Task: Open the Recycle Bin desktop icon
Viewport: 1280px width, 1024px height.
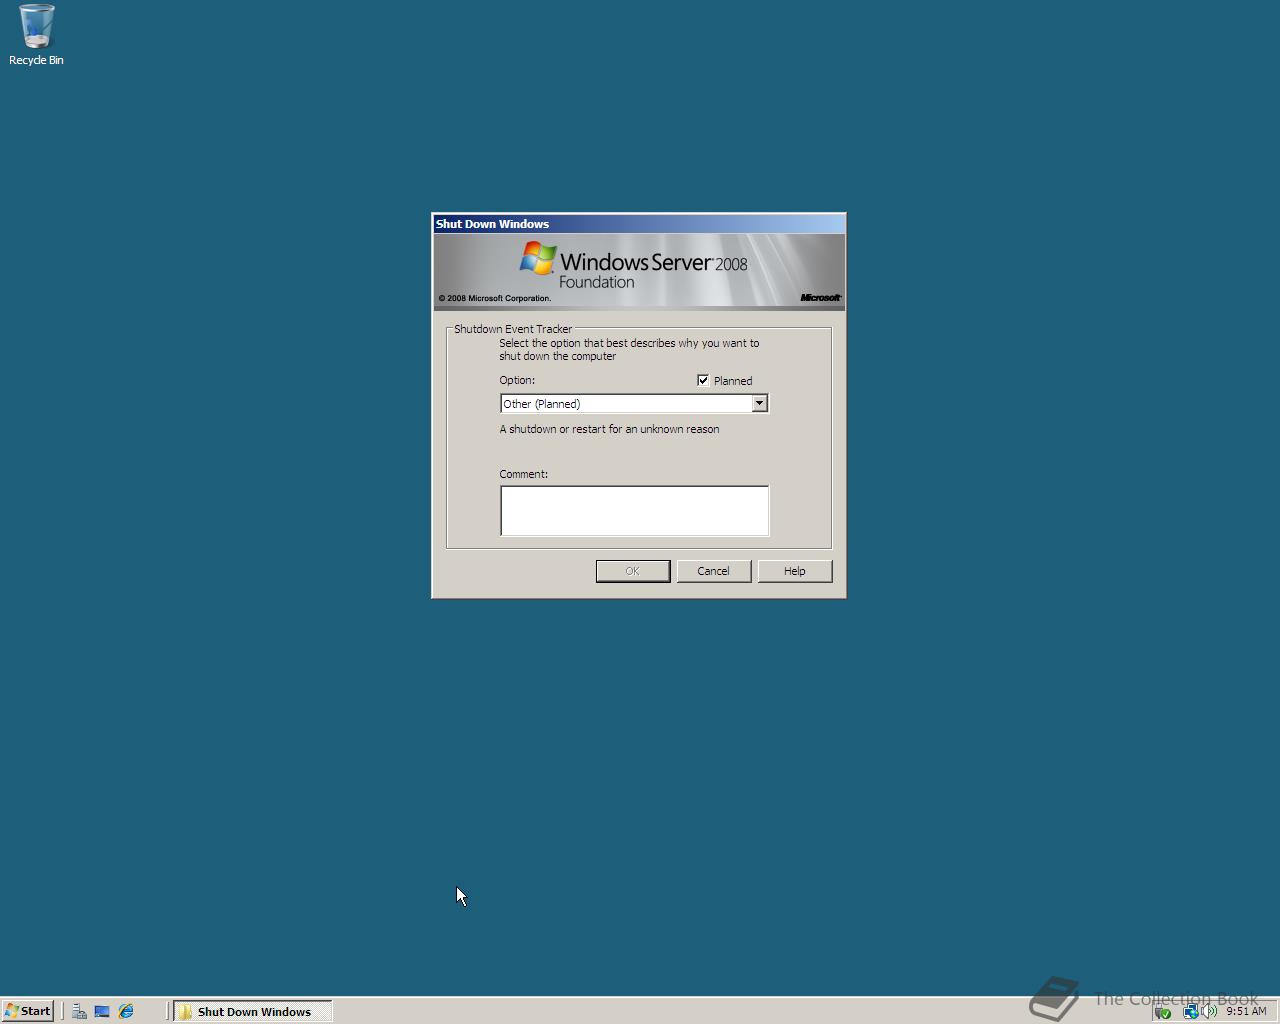Action: click(36, 35)
